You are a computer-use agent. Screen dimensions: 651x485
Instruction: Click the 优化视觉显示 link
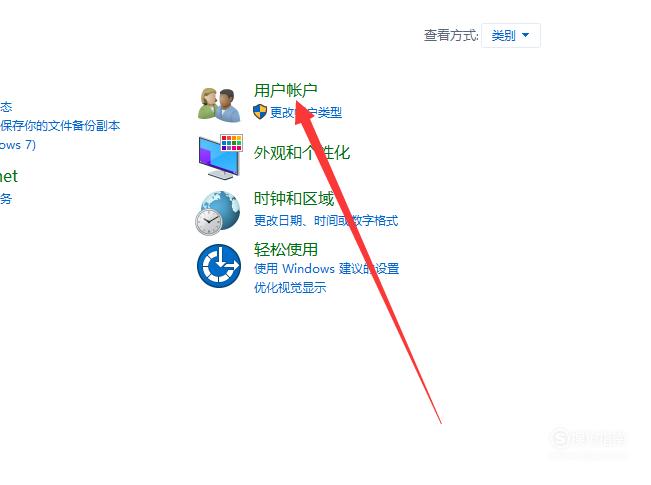[x=290, y=287]
